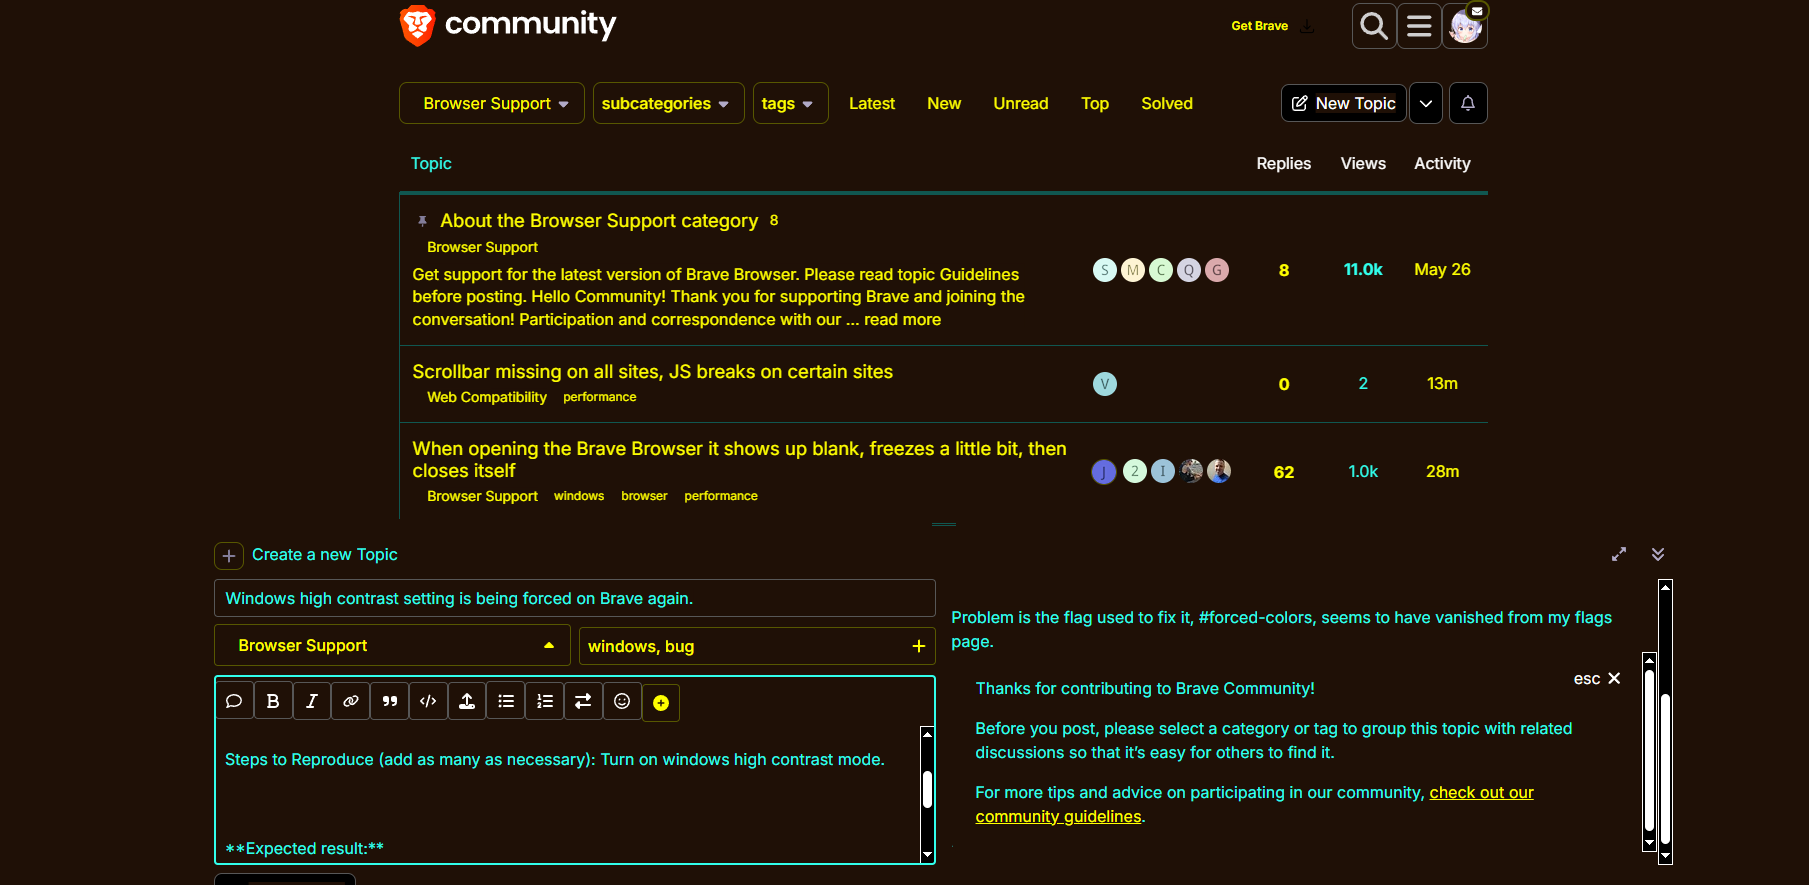Click into the editor body text area
The width and height of the screenshot is (1809, 885).
pos(568,794)
